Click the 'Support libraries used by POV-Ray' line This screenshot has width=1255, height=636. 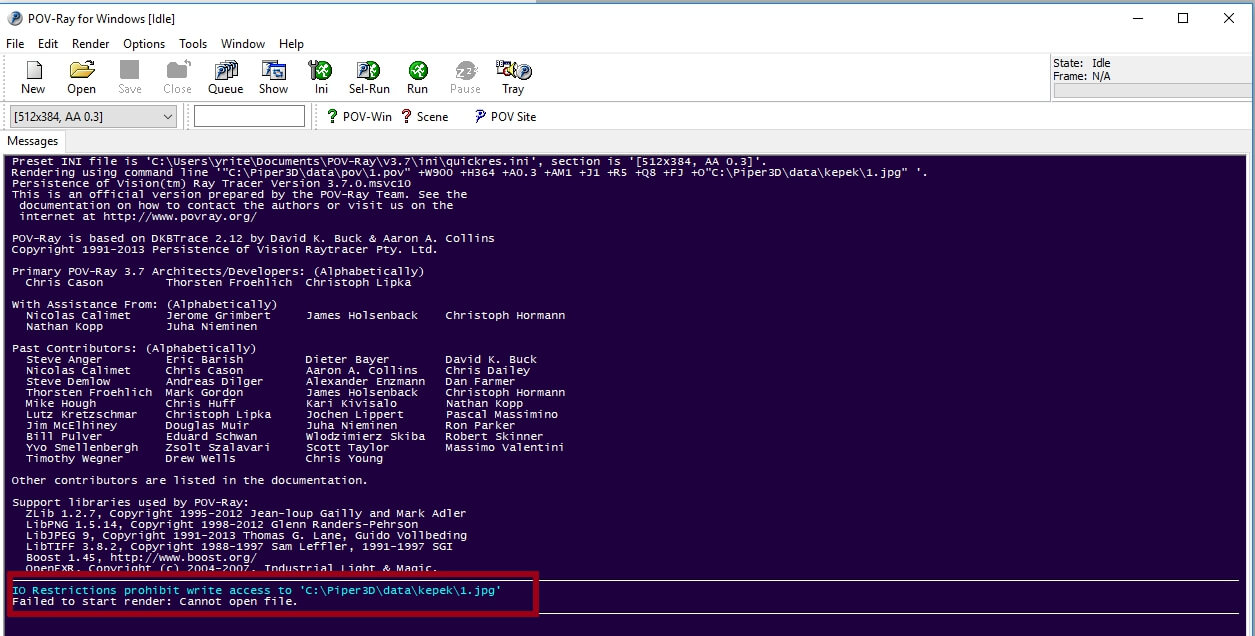(x=130, y=503)
